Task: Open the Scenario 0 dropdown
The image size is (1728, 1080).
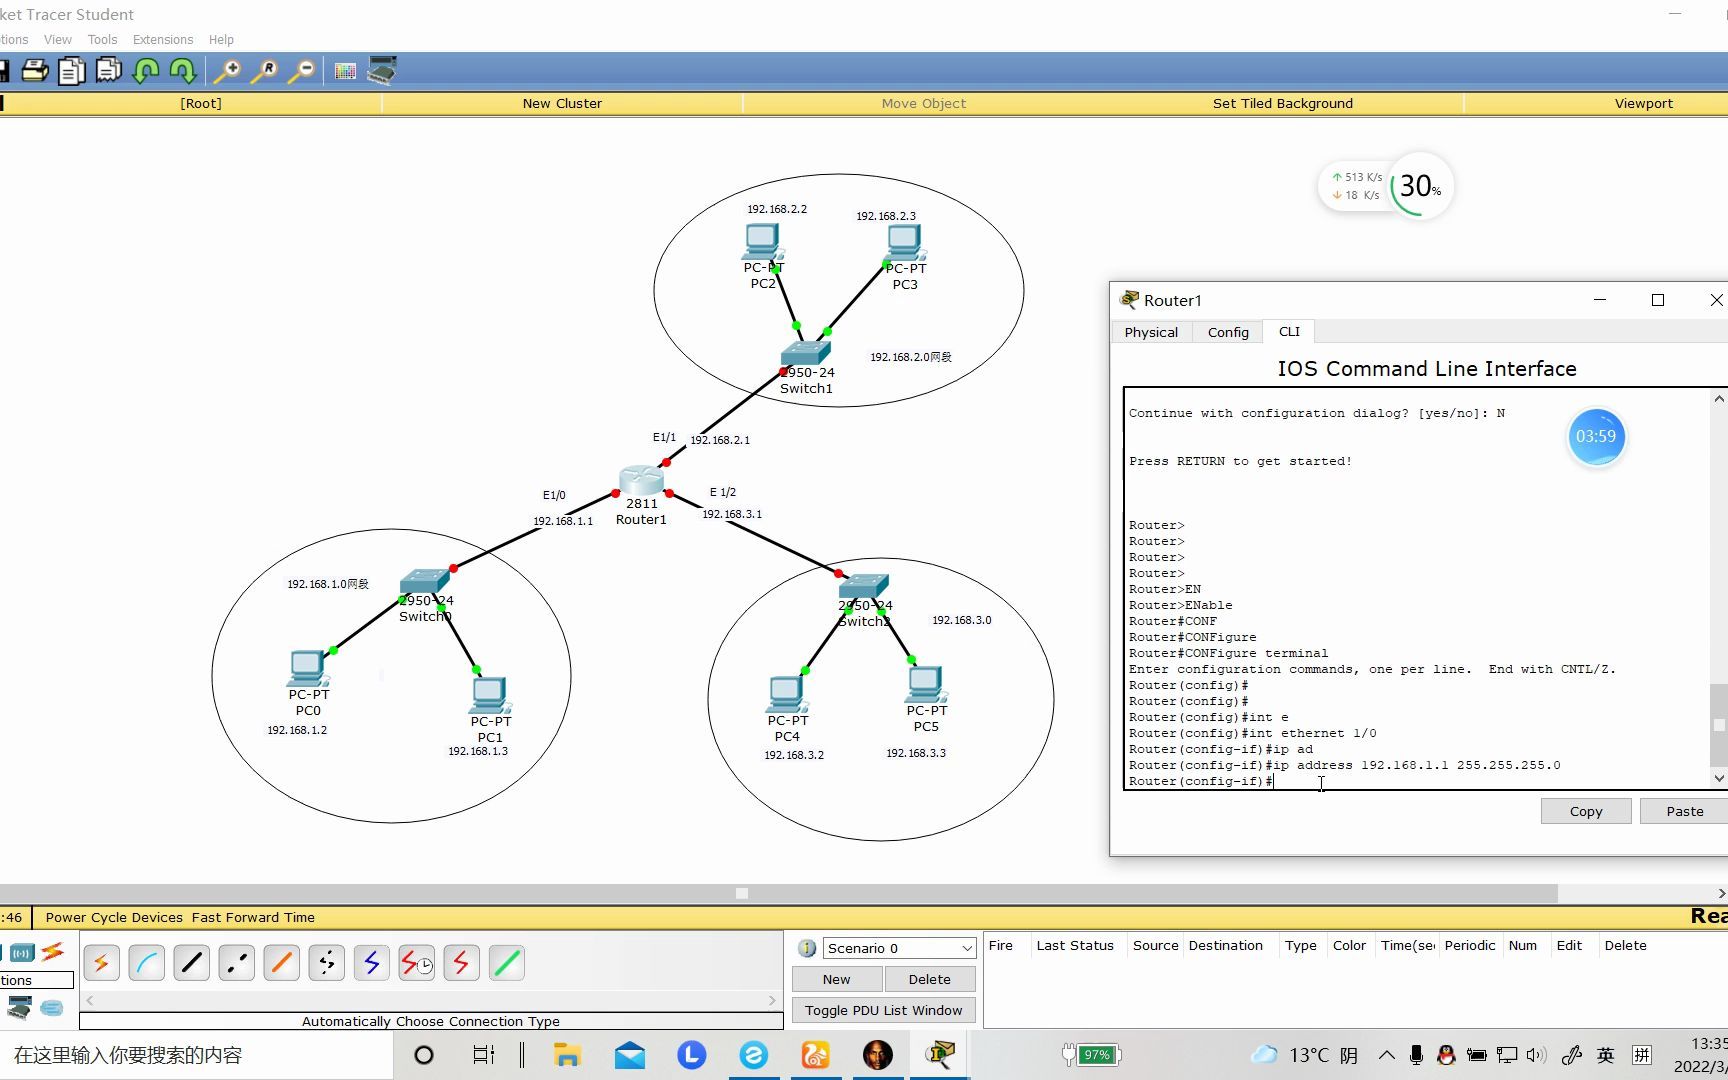Action: (899, 948)
